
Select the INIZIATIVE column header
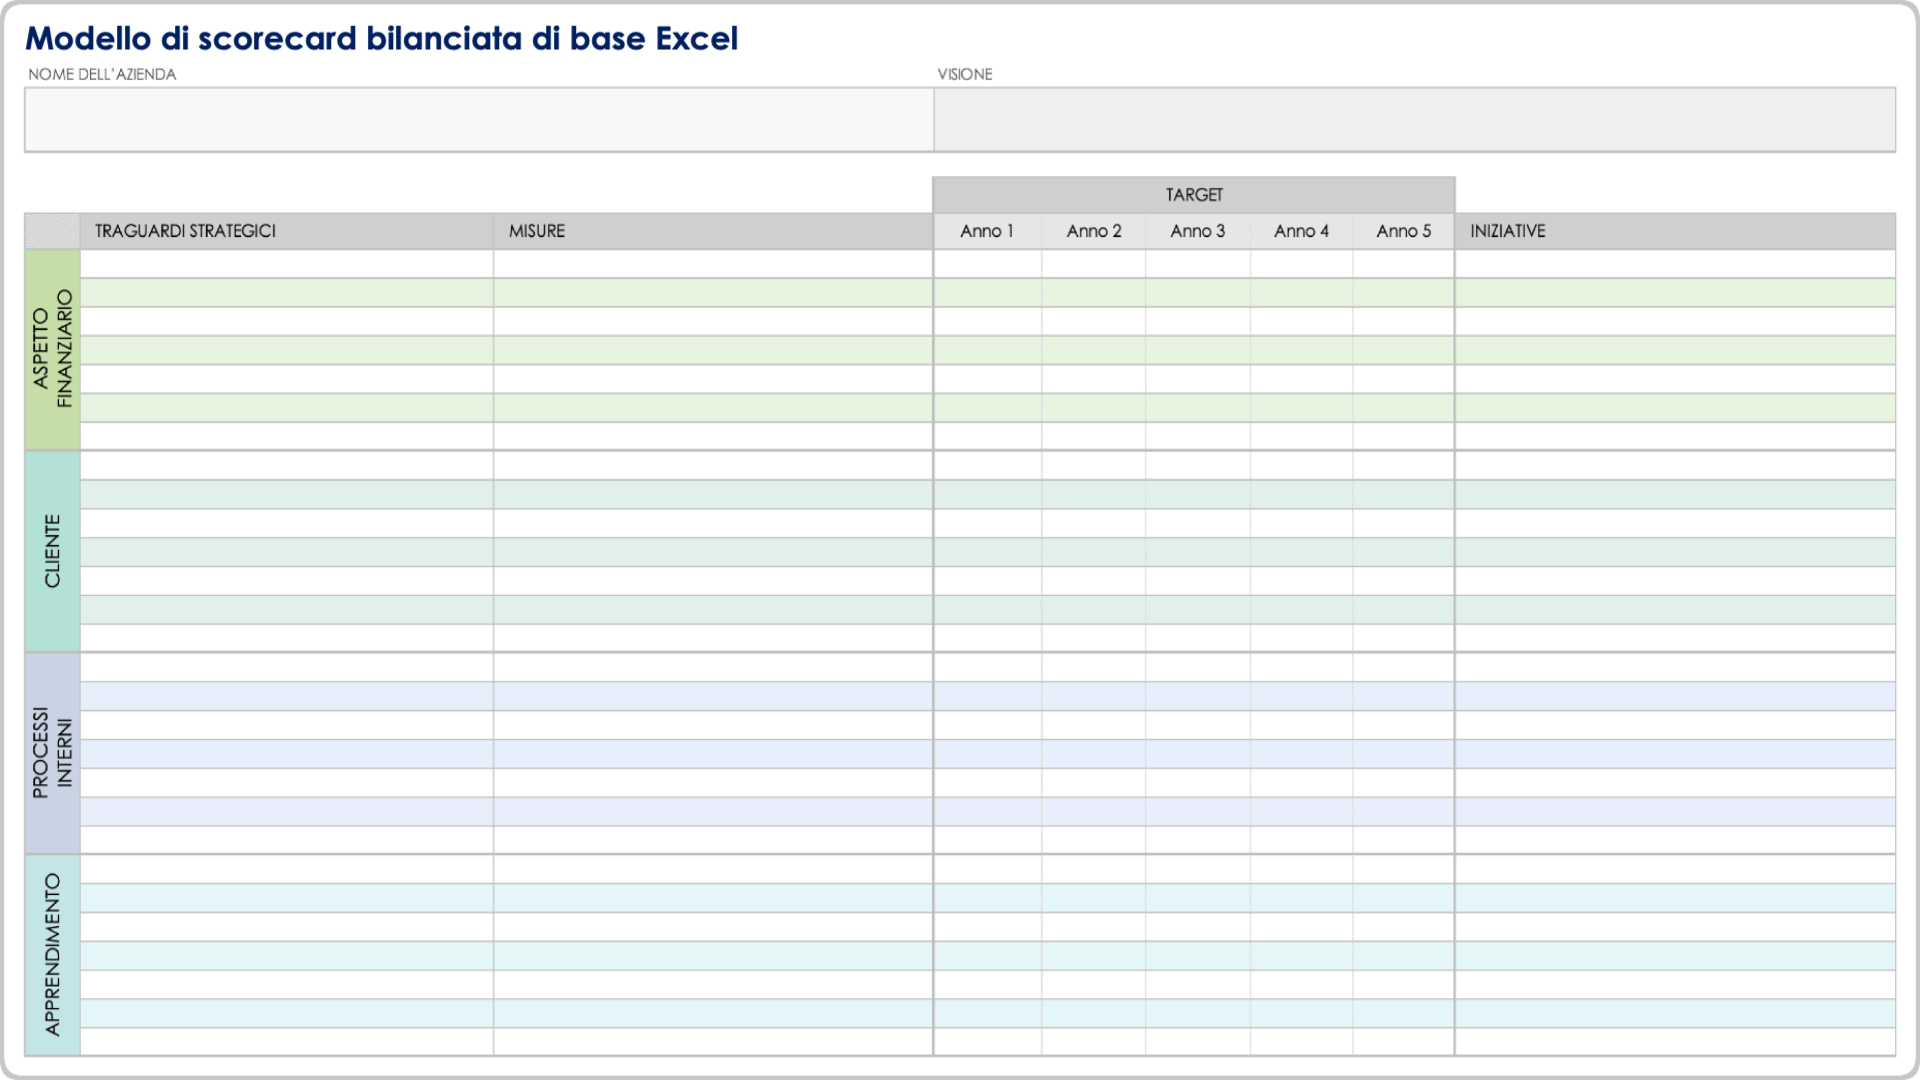click(1675, 231)
